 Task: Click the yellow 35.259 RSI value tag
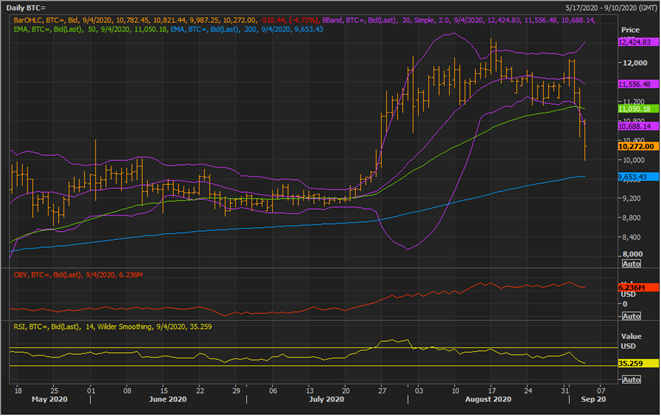click(638, 363)
